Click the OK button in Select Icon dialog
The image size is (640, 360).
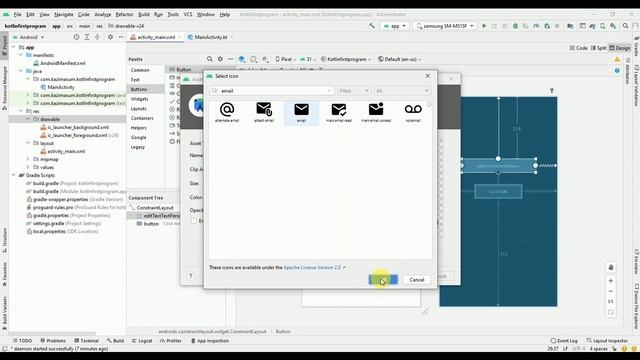click(383, 280)
